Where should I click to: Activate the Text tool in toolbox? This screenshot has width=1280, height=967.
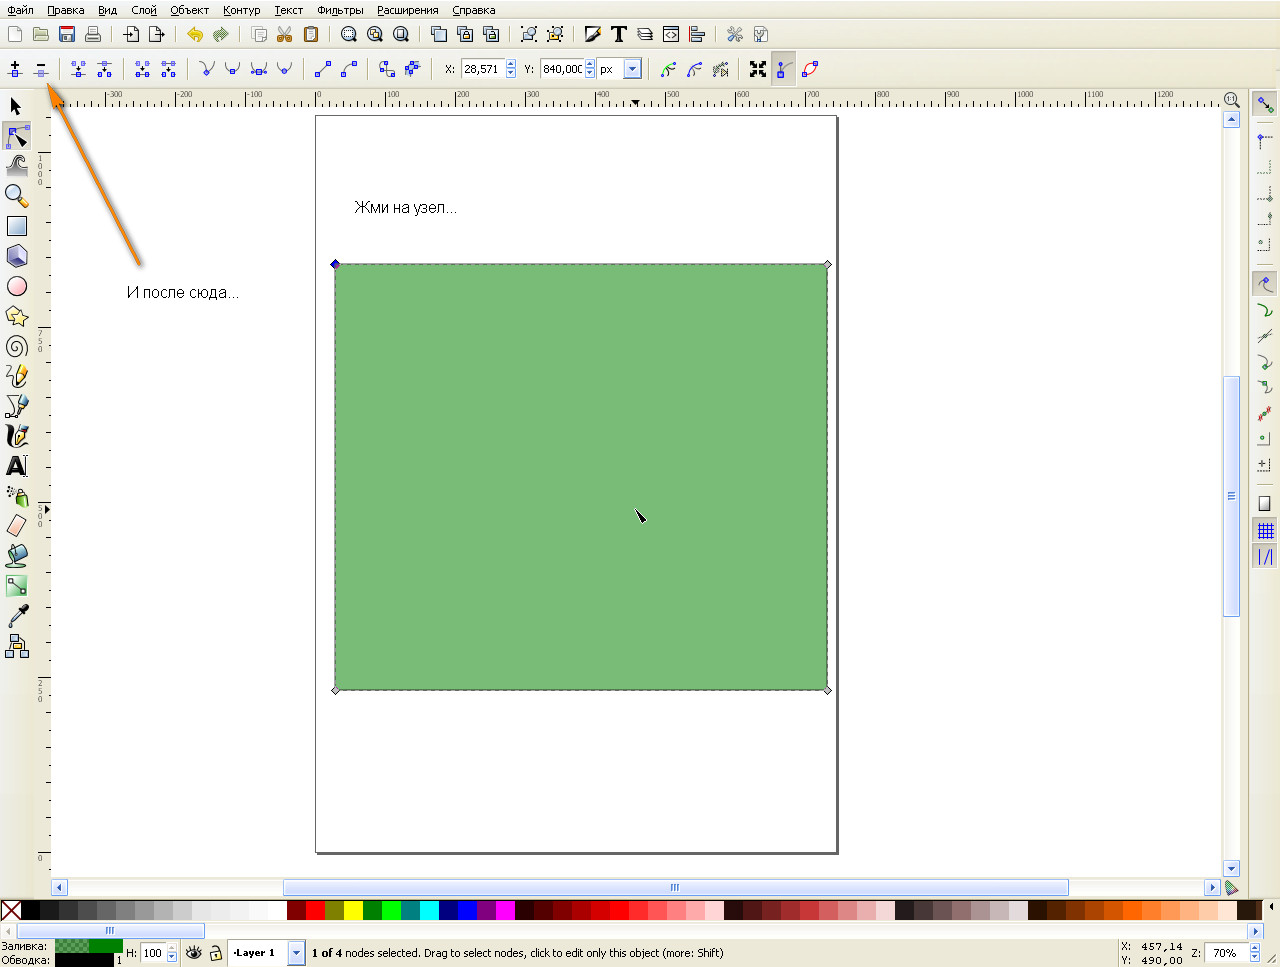[x=17, y=466]
